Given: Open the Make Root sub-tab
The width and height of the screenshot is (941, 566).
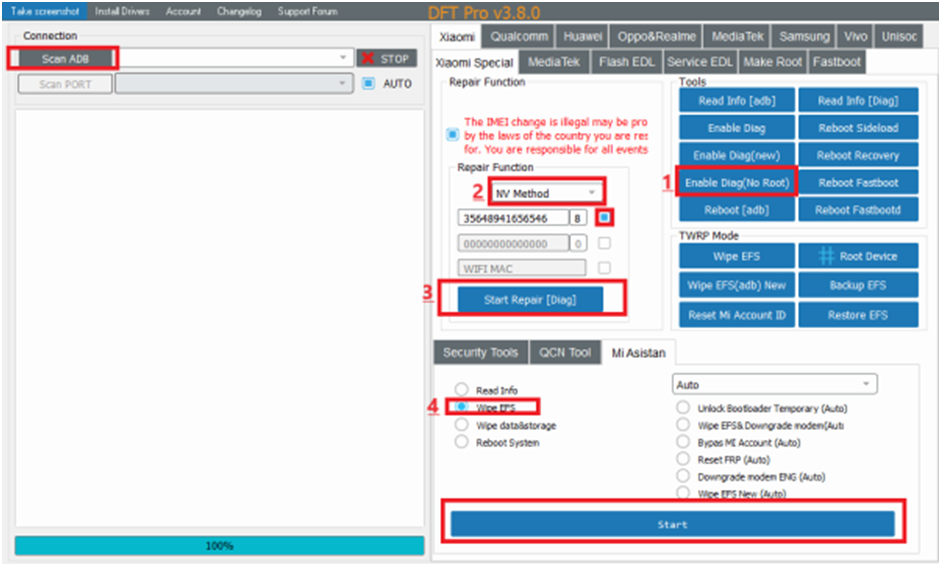Looking at the screenshot, I should 772,62.
